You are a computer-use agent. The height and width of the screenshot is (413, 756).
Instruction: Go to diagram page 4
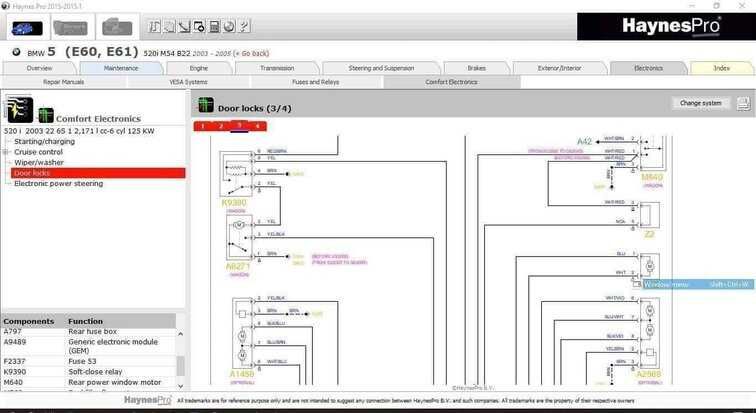click(257, 126)
